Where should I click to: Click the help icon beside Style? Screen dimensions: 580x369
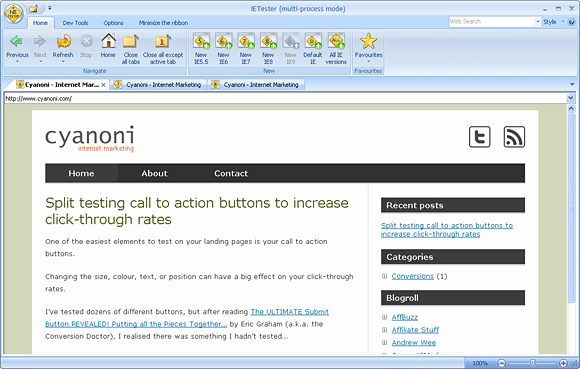click(x=572, y=22)
